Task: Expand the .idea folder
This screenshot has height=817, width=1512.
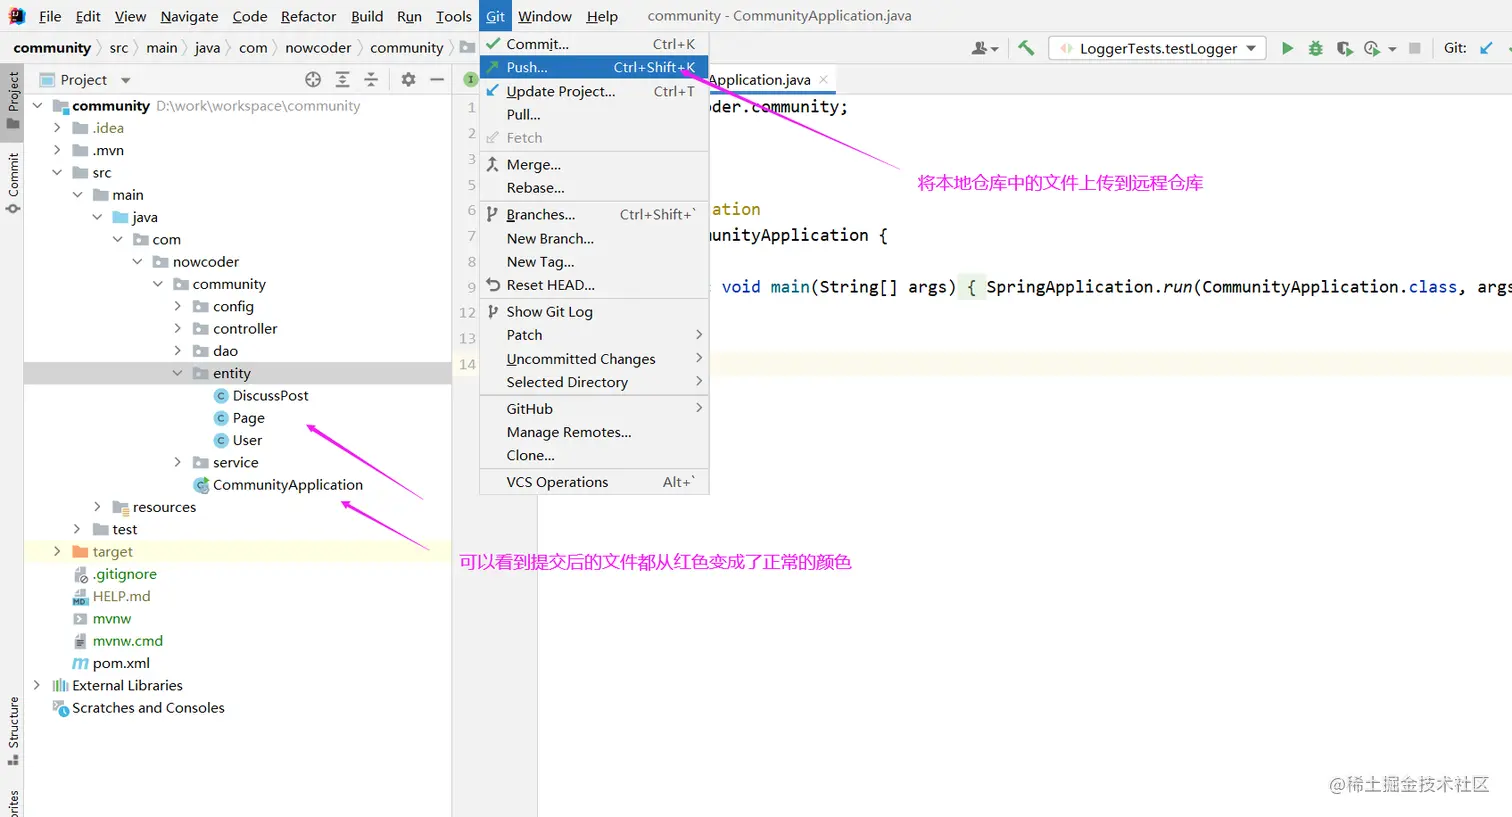Action: tap(57, 127)
